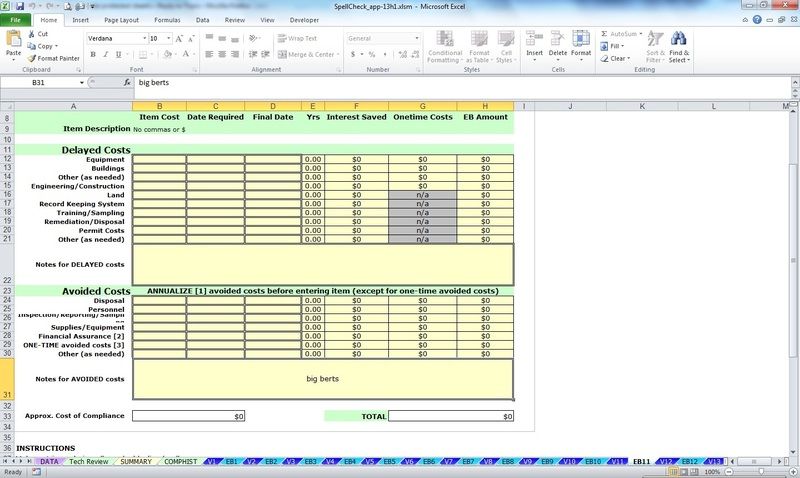Click the Save icon in Quick Access Toolbar
800x478 pixels.
(19, 6)
